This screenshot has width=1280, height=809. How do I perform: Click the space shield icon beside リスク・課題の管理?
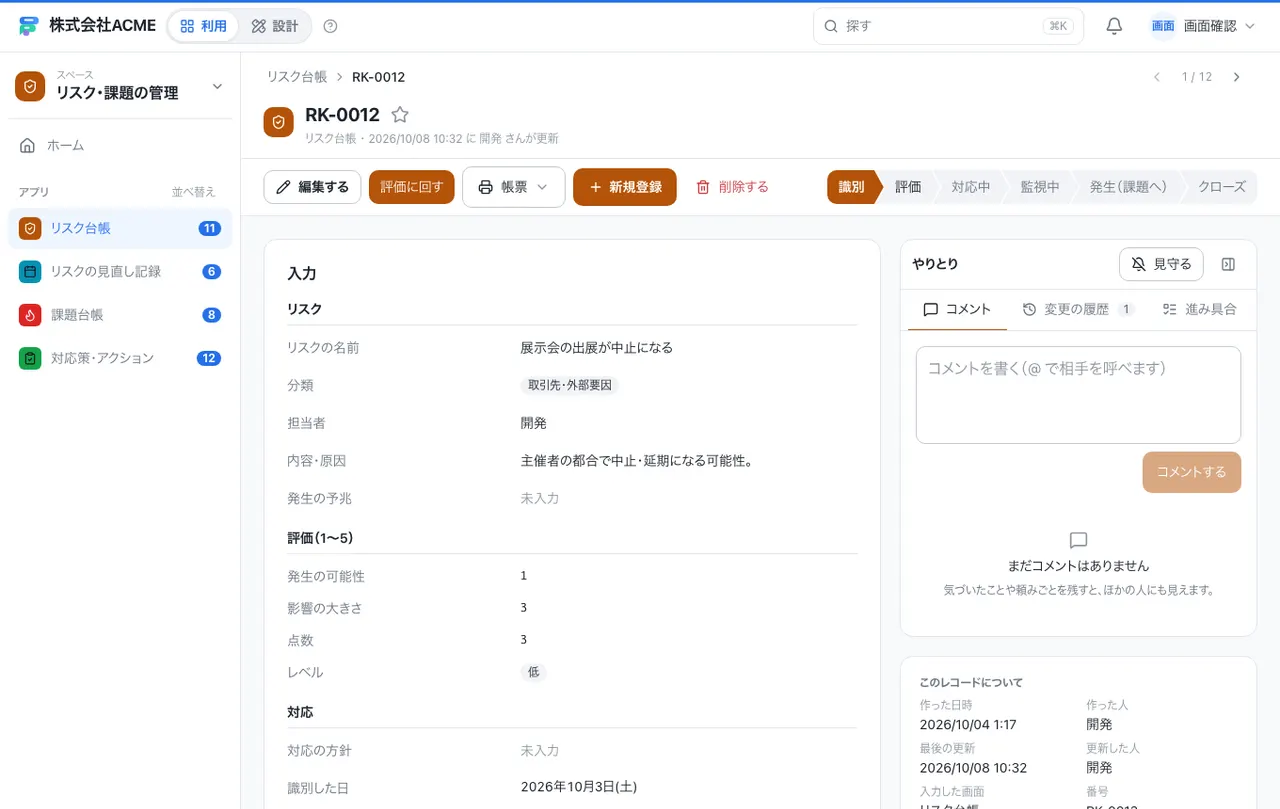pos(30,86)
